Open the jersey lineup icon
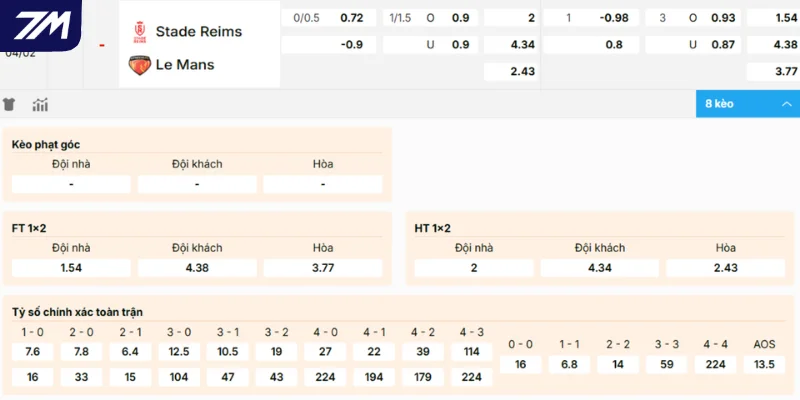This screenshot has width=800, height=400. click(10, 104)
